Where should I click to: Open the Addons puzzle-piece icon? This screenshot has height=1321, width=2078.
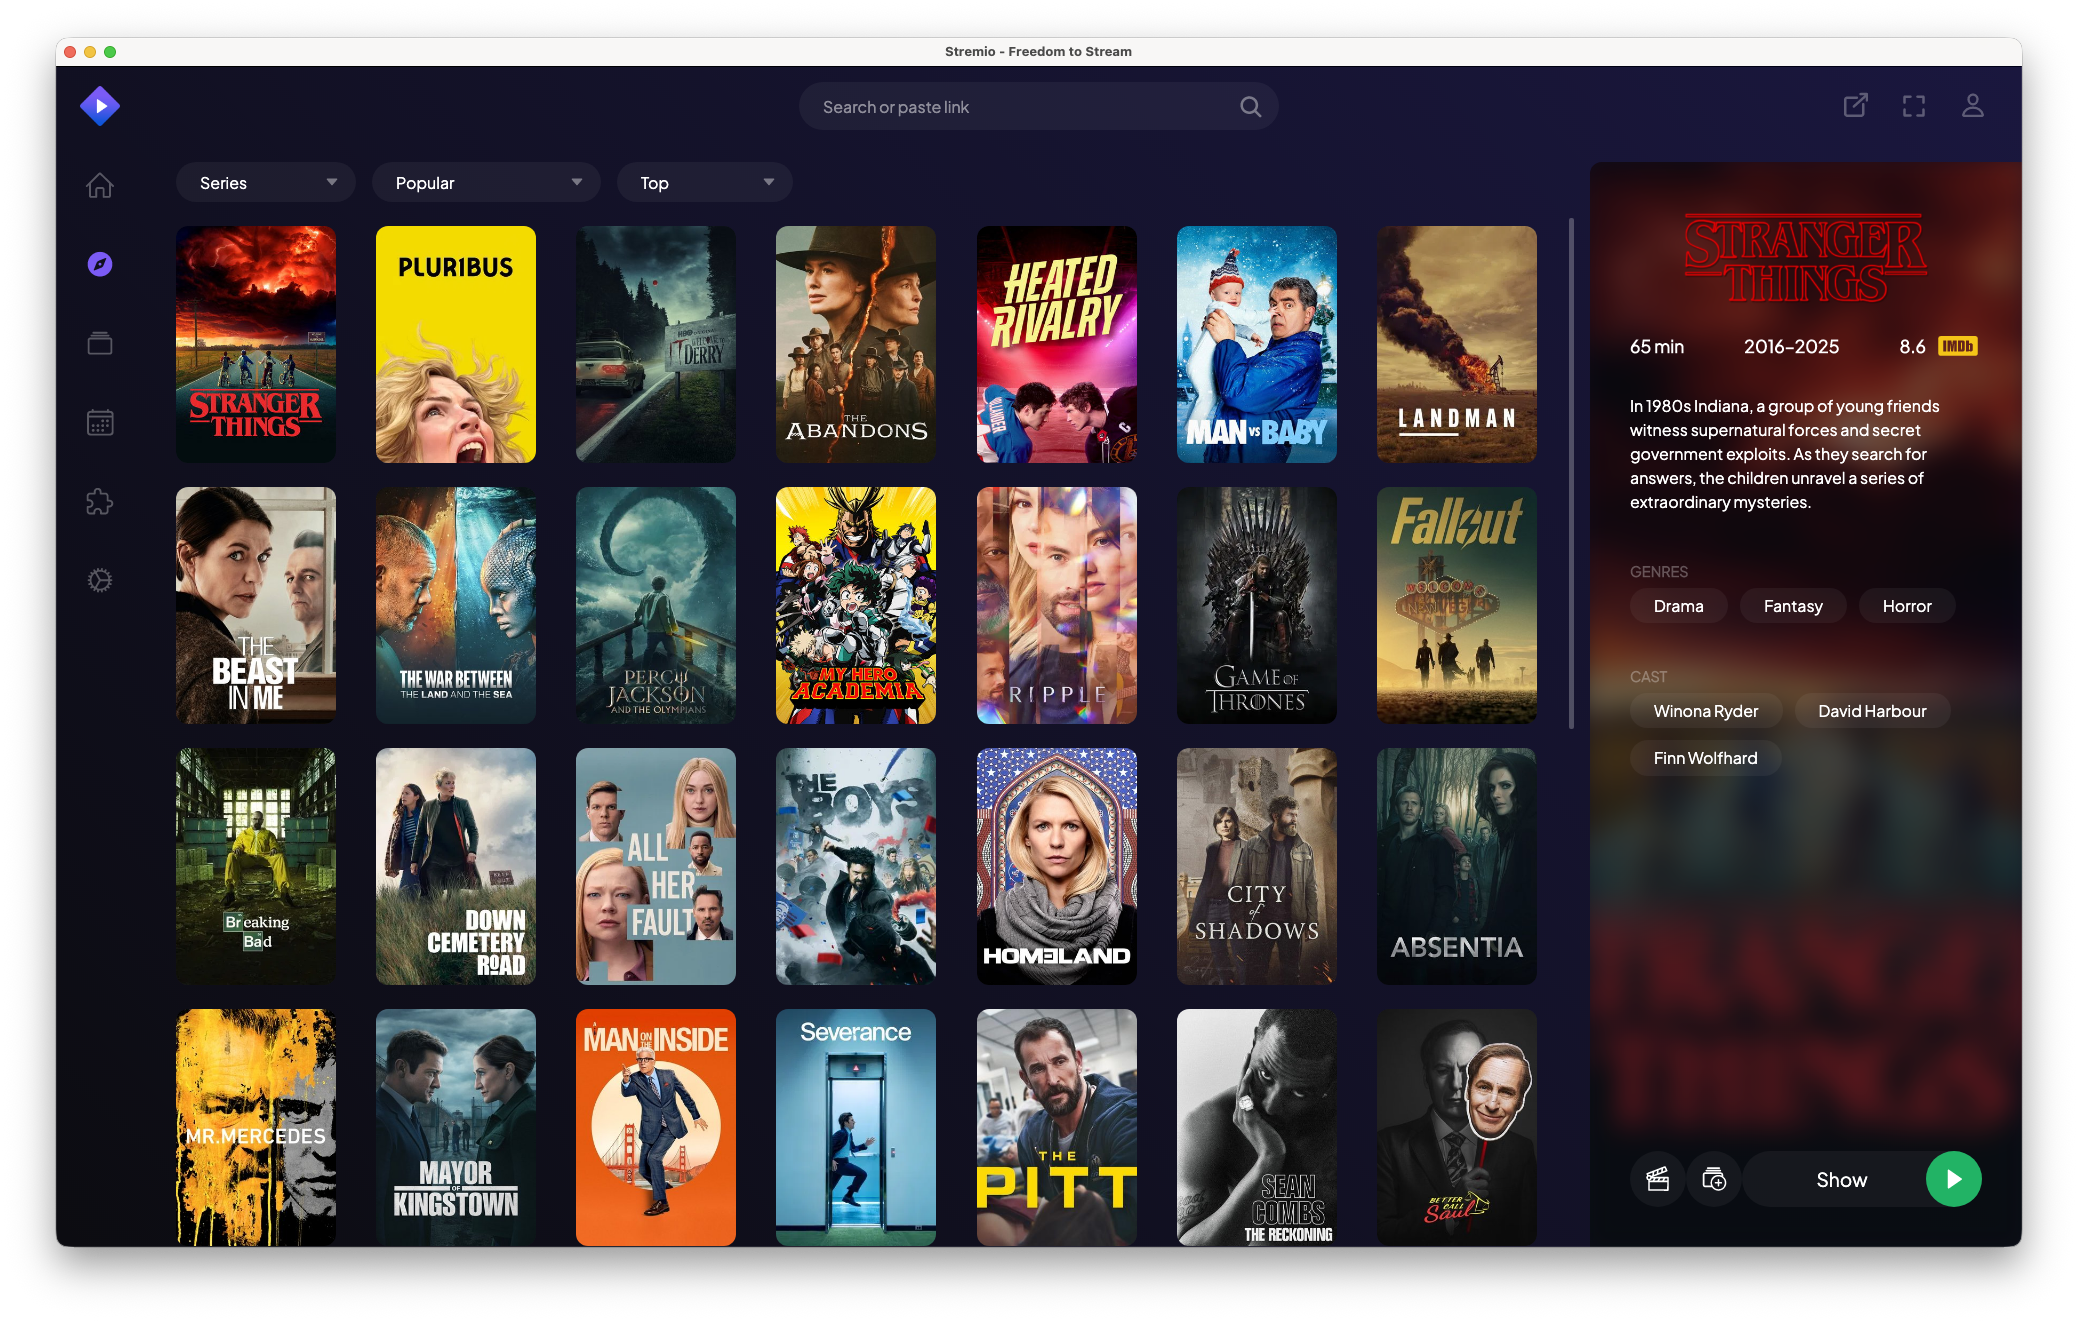coord(100,502)
